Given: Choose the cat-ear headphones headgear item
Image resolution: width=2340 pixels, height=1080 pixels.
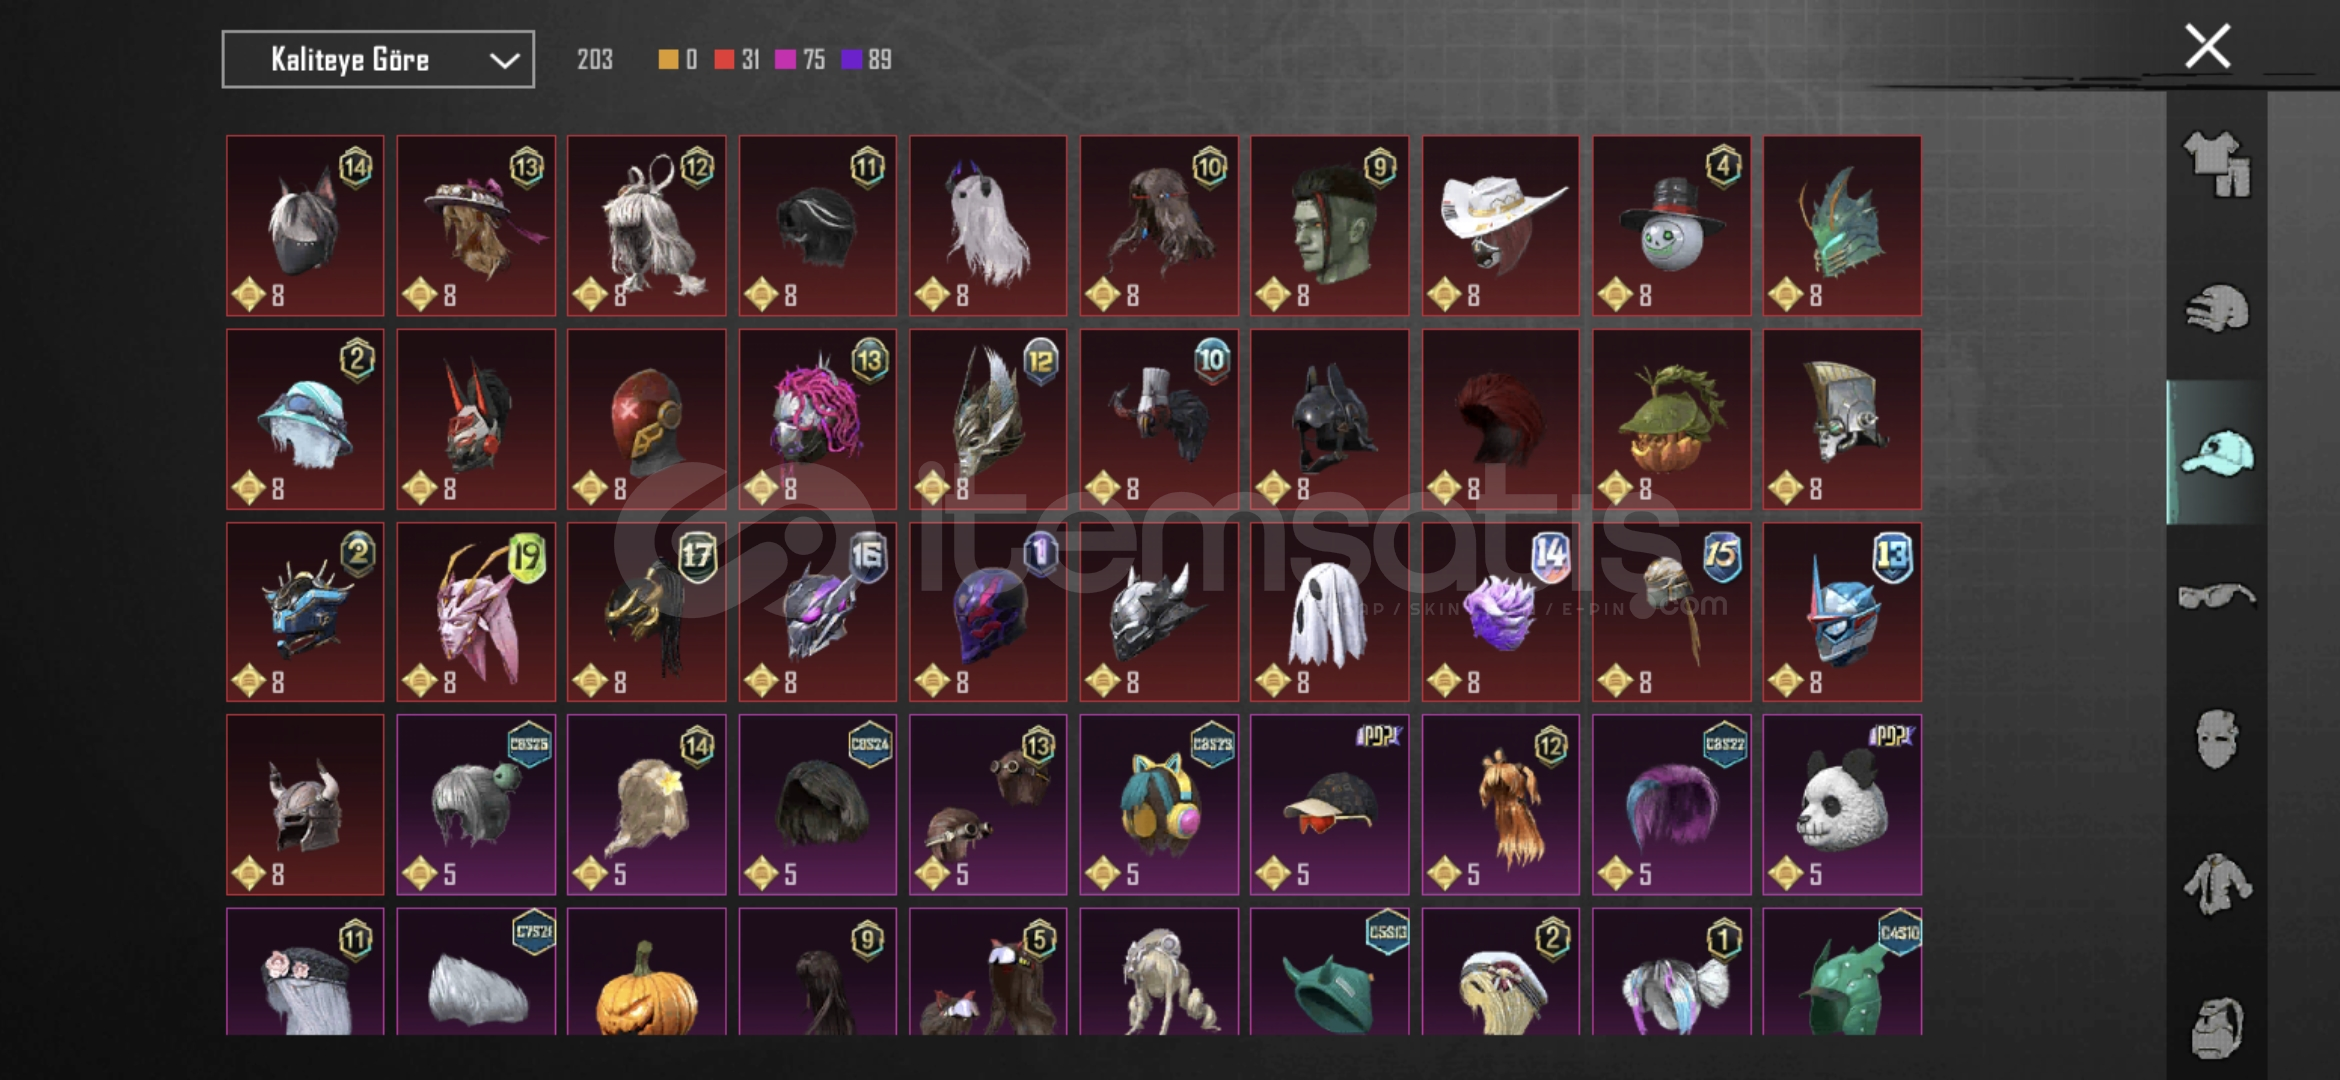Looking at the screenshot, I should pos(1159,804).
